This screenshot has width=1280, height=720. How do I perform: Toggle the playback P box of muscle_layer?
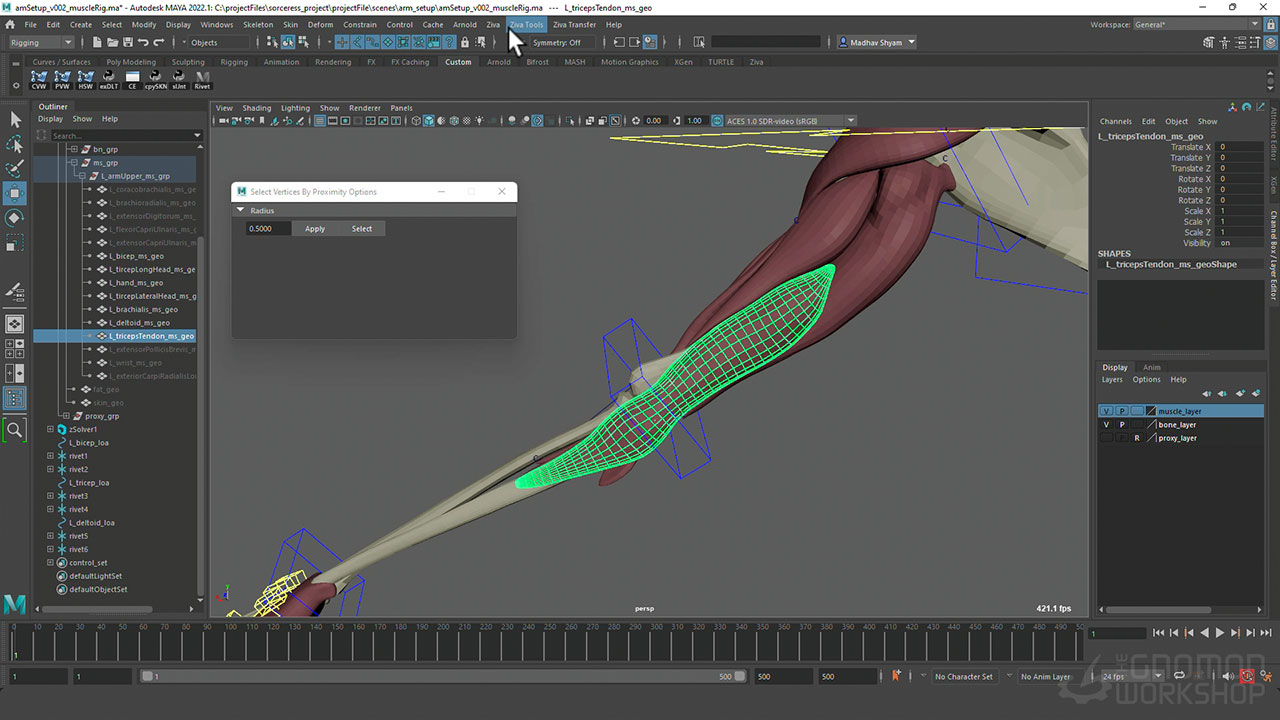tap(1121, 411)
